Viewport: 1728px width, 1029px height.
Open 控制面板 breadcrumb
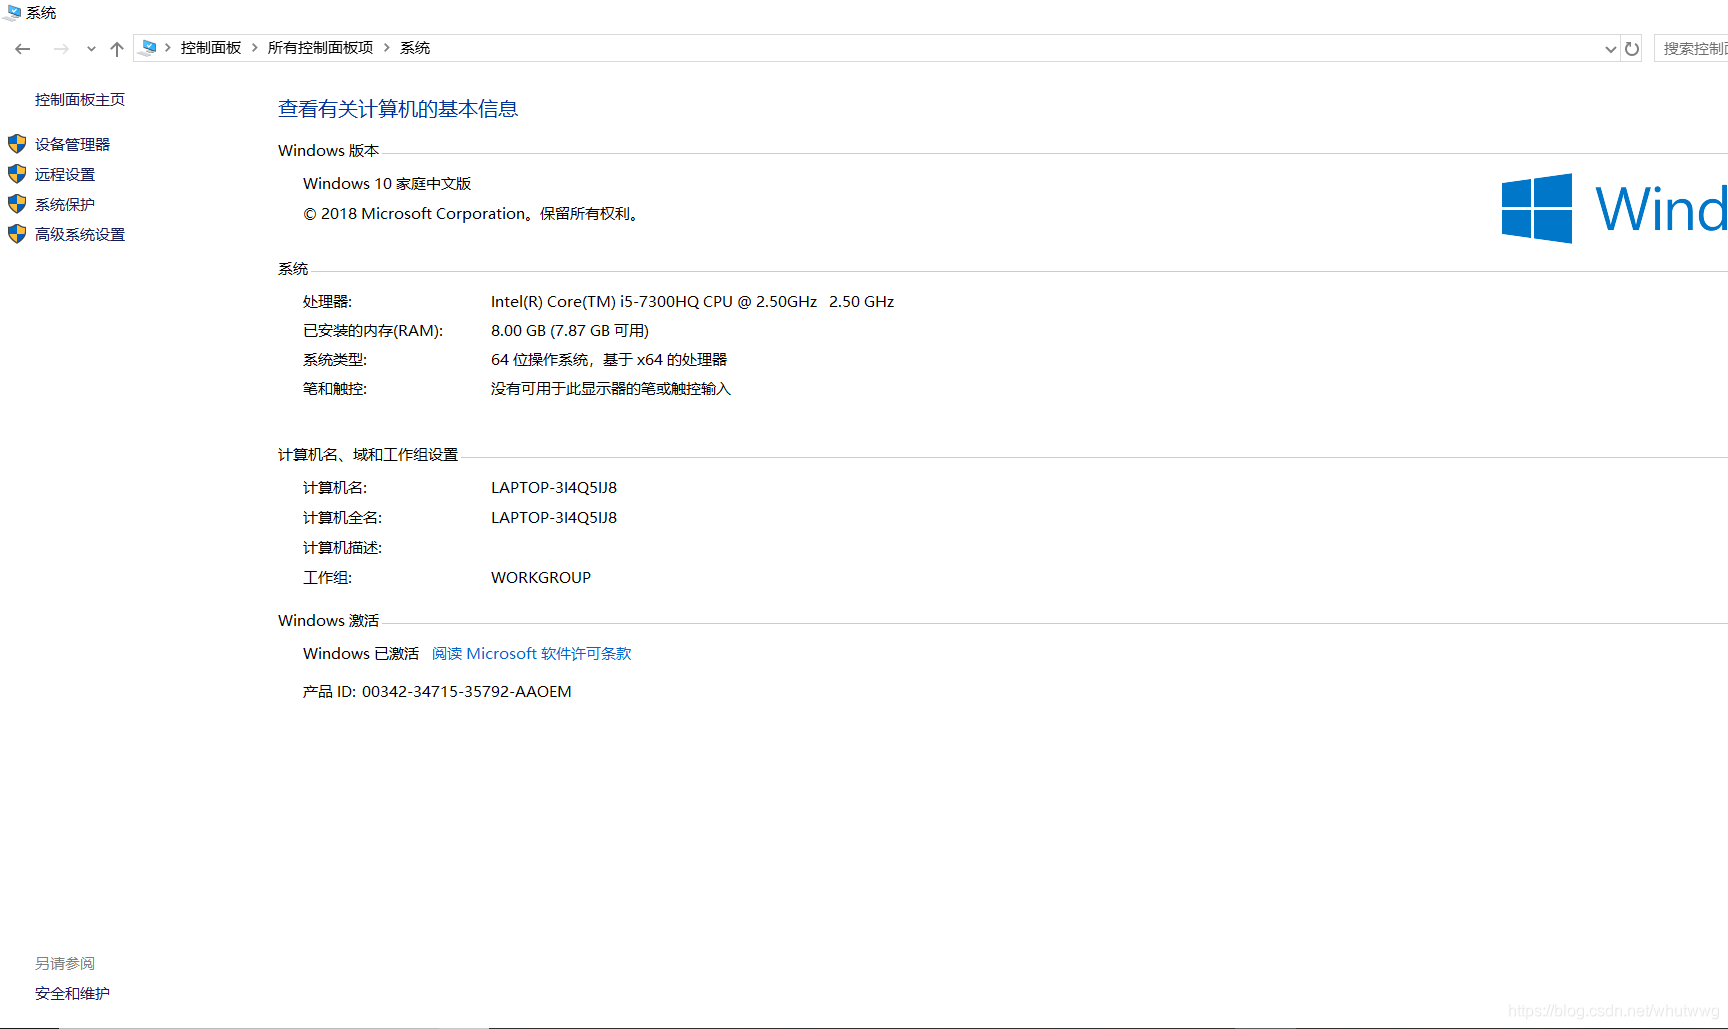pyautogui.click(x=211, y=48)
